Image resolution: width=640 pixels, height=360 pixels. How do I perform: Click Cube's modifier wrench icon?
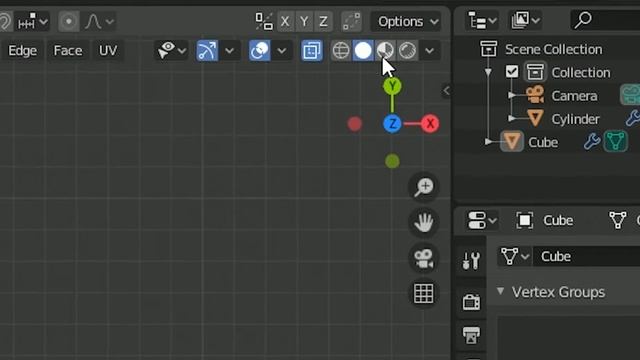[592, 142]
